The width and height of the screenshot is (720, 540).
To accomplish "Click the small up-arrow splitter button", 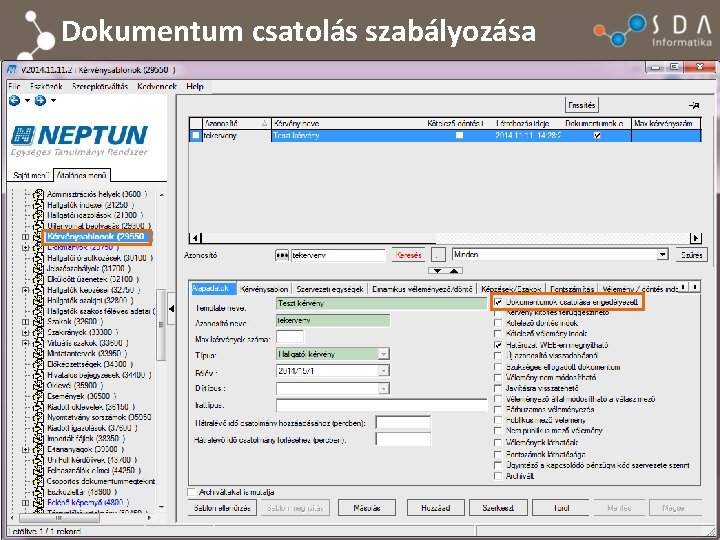I will (454, 271).
